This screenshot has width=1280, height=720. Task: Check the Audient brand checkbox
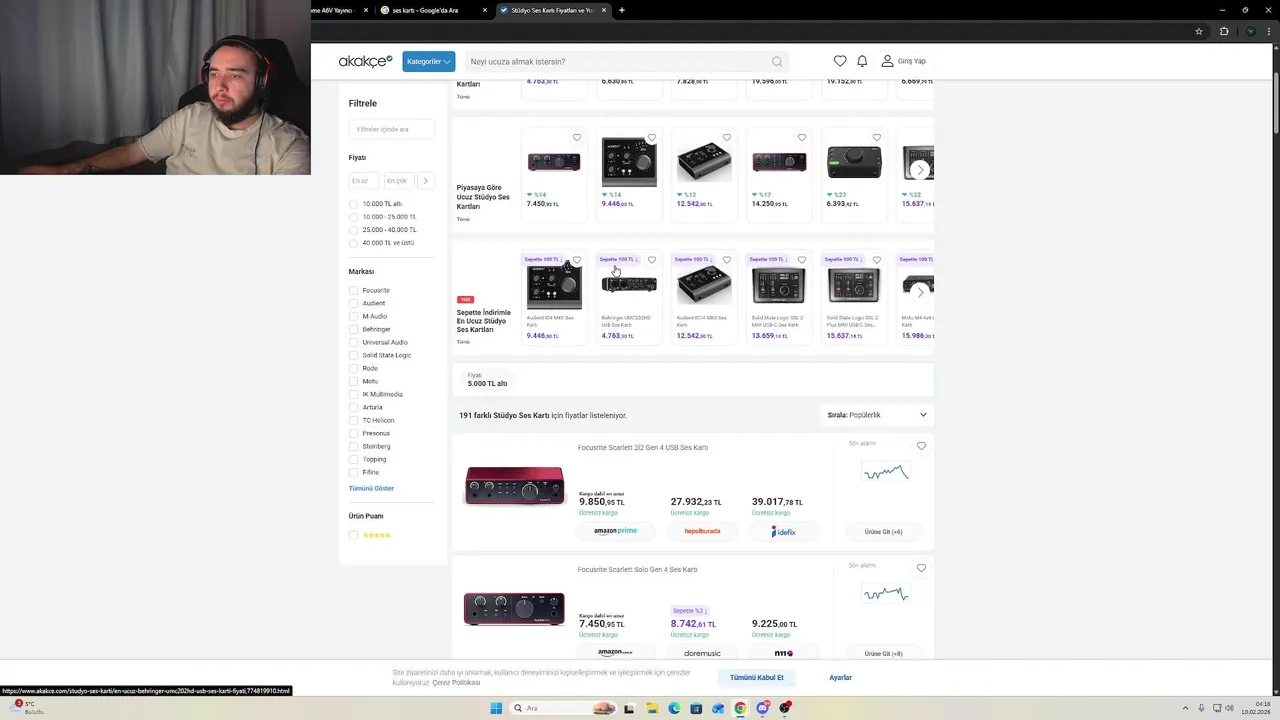pyautogui.click(x=353, y=303)
